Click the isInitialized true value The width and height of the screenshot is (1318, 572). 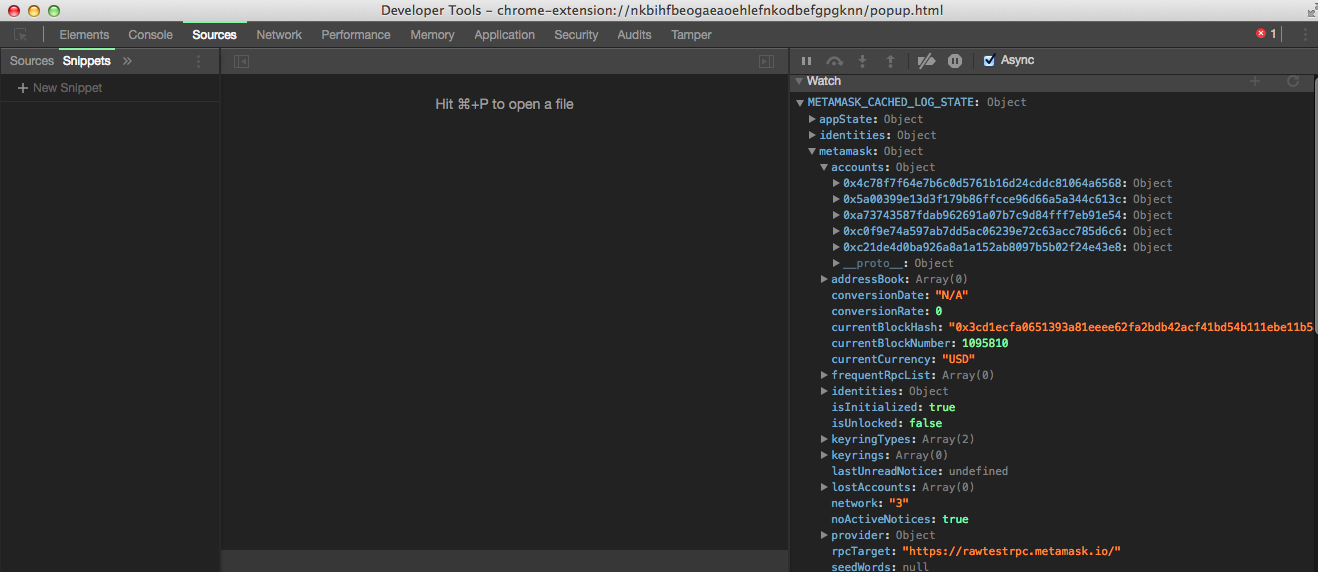pos(942,407)
